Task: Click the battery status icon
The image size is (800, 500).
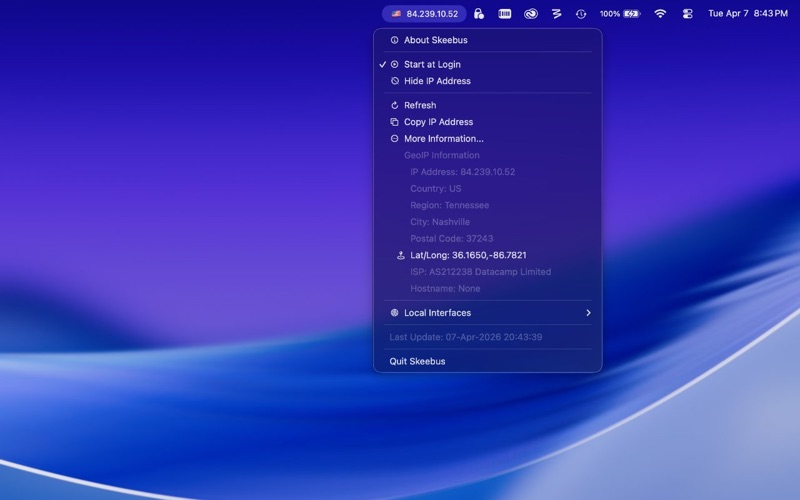Action: [632, 14]
